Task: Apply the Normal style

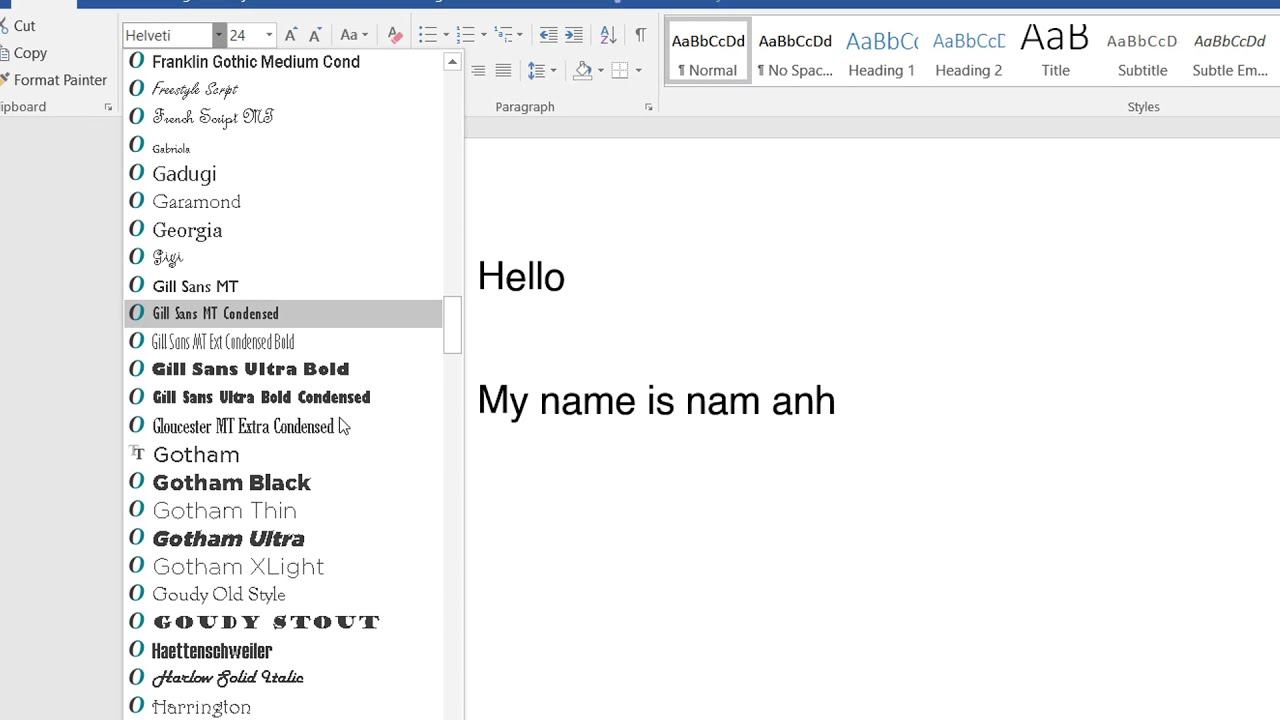Action: (x=708, y=52)
